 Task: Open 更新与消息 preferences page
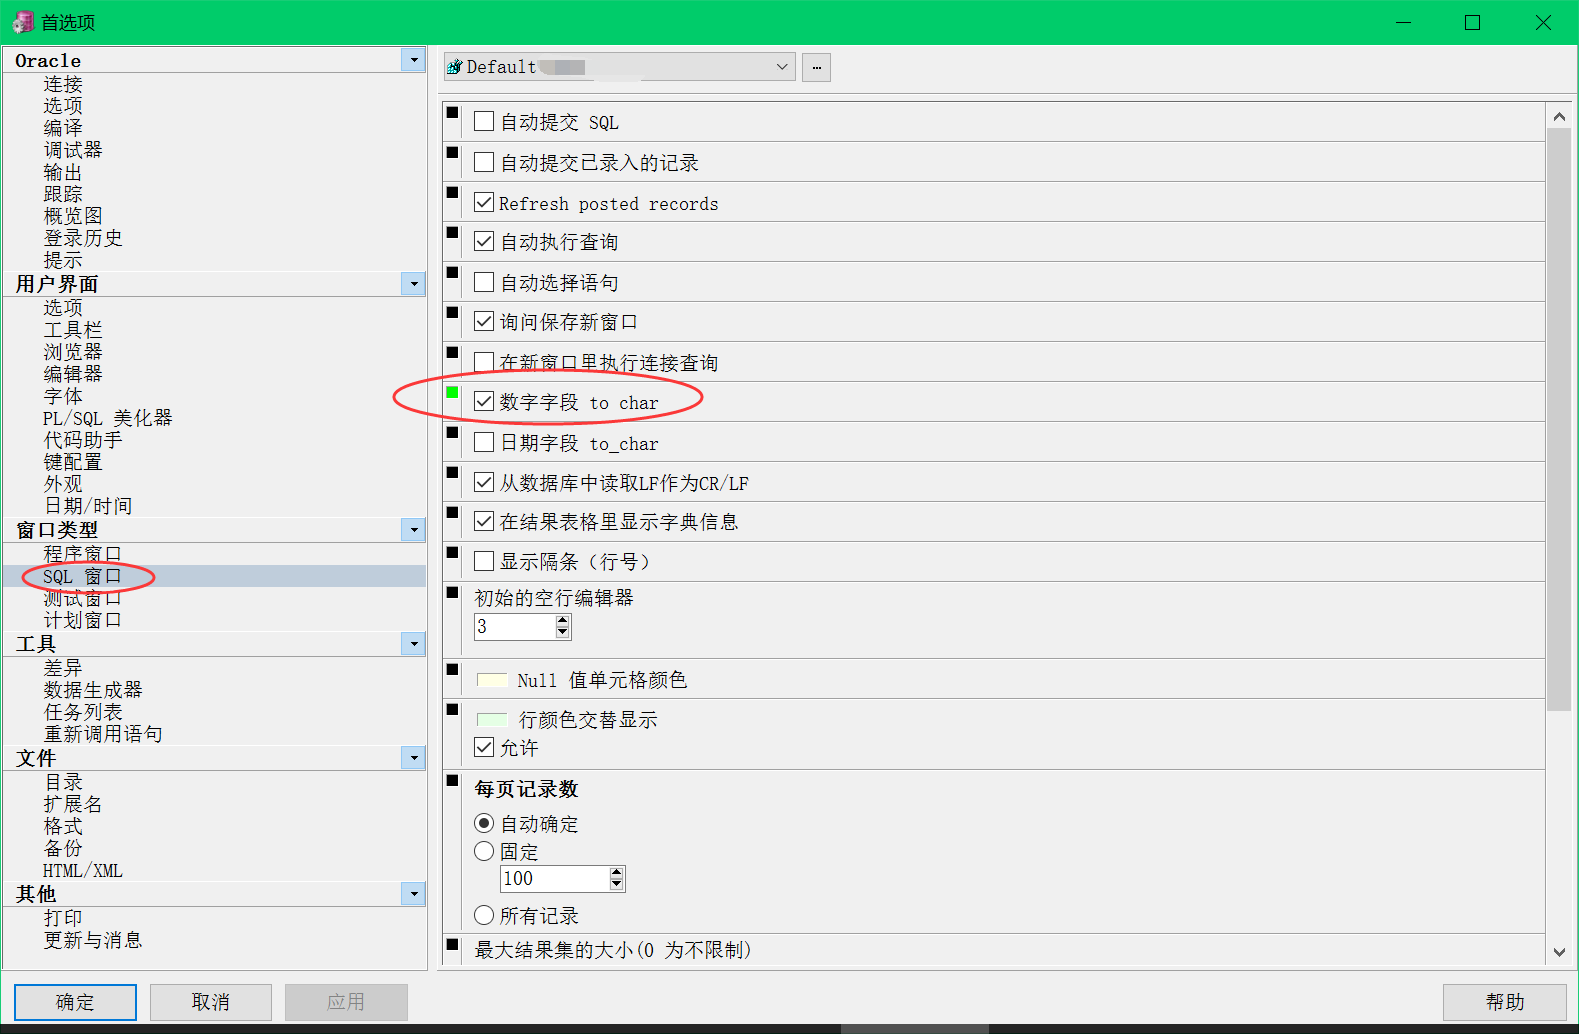point(93,940)
